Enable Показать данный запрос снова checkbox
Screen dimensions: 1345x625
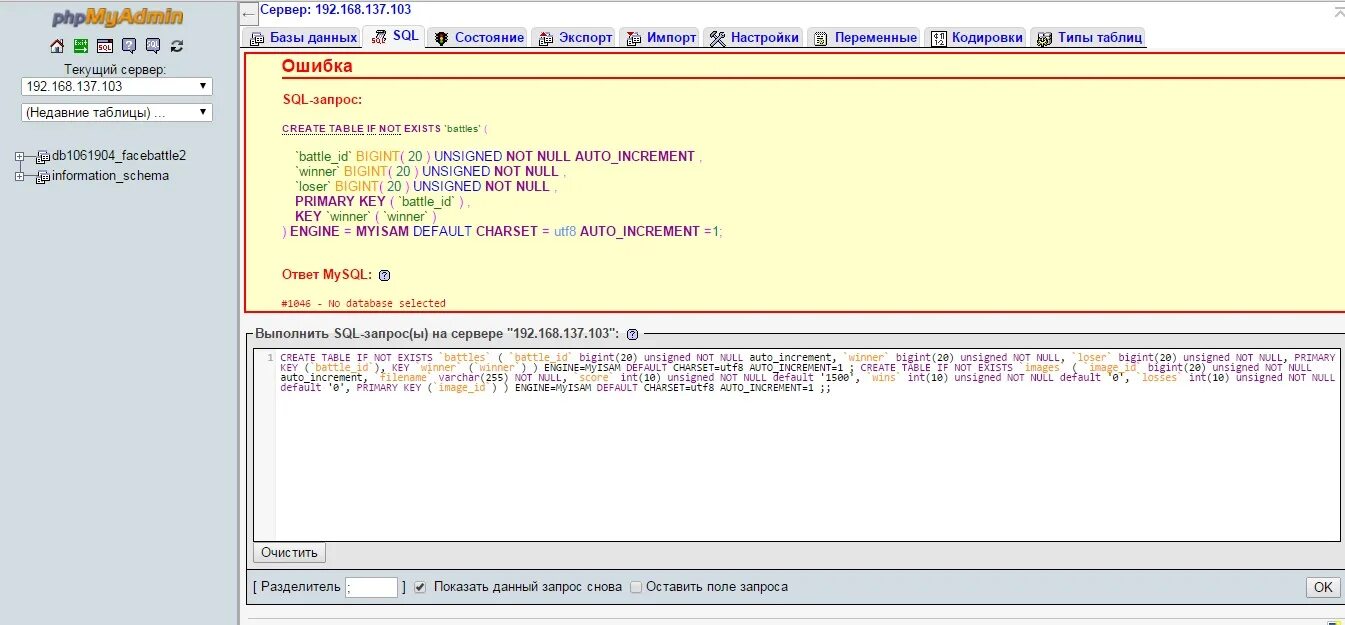point(420,587)
